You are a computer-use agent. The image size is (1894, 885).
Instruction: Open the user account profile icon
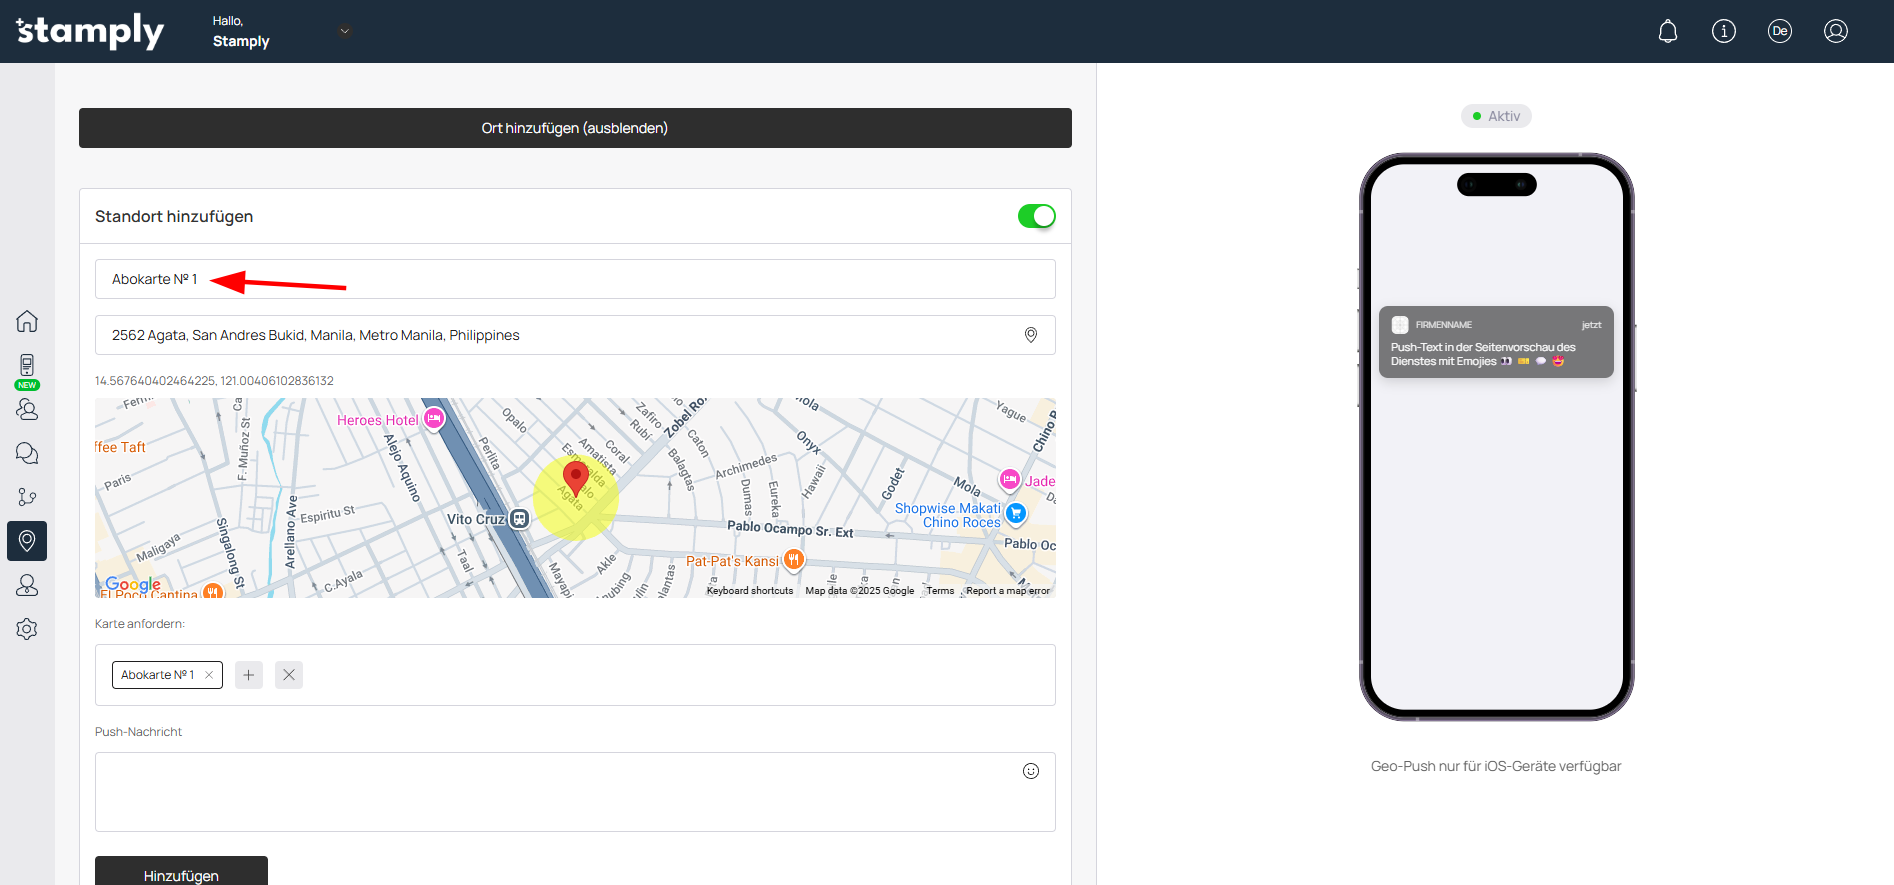click(1835, 31)
